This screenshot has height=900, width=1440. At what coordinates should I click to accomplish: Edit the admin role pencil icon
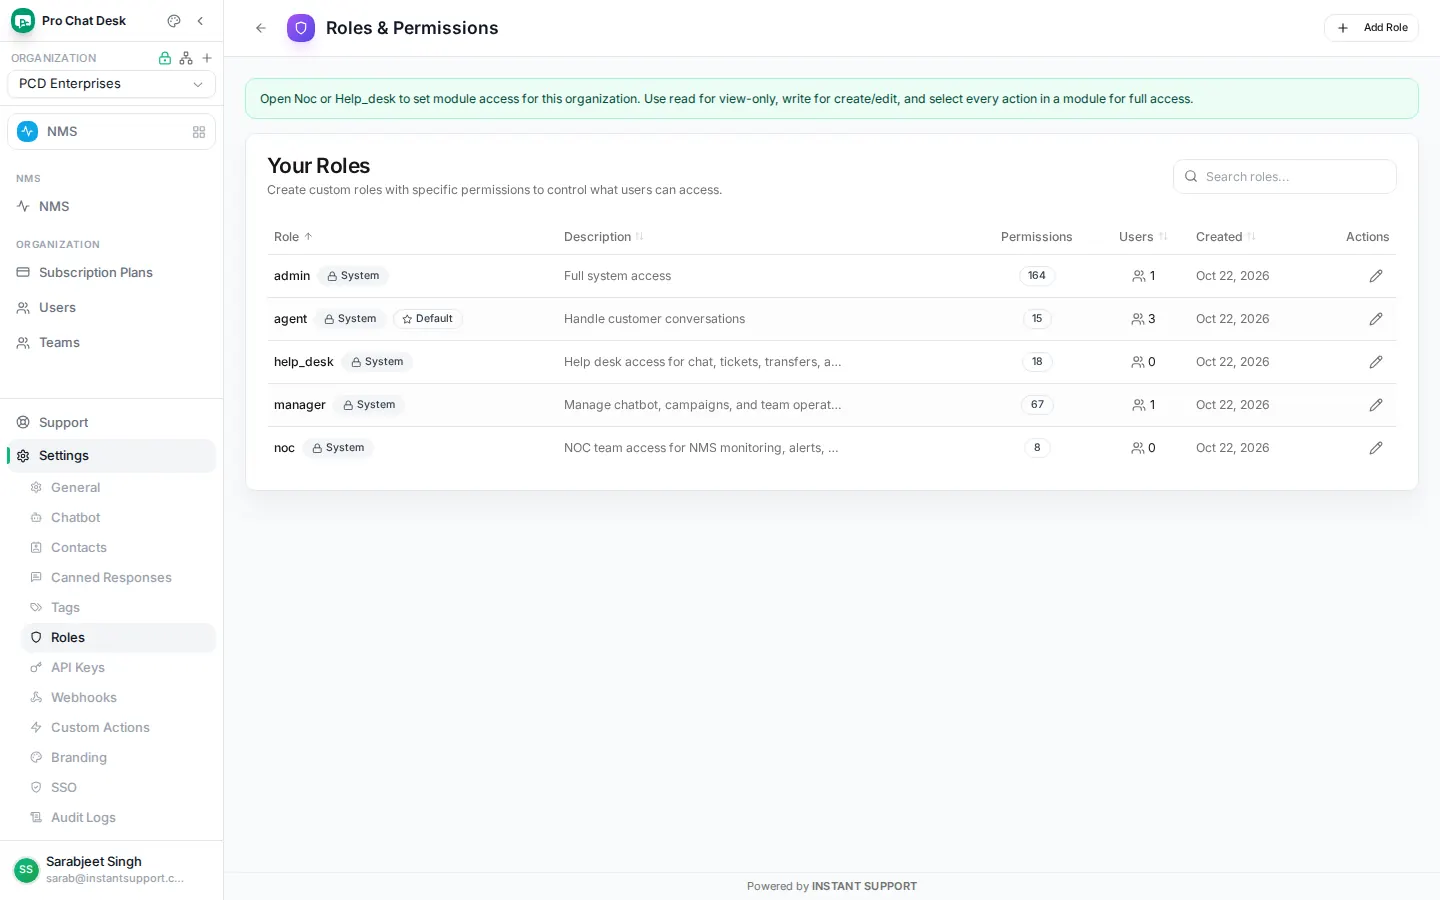1376,276
